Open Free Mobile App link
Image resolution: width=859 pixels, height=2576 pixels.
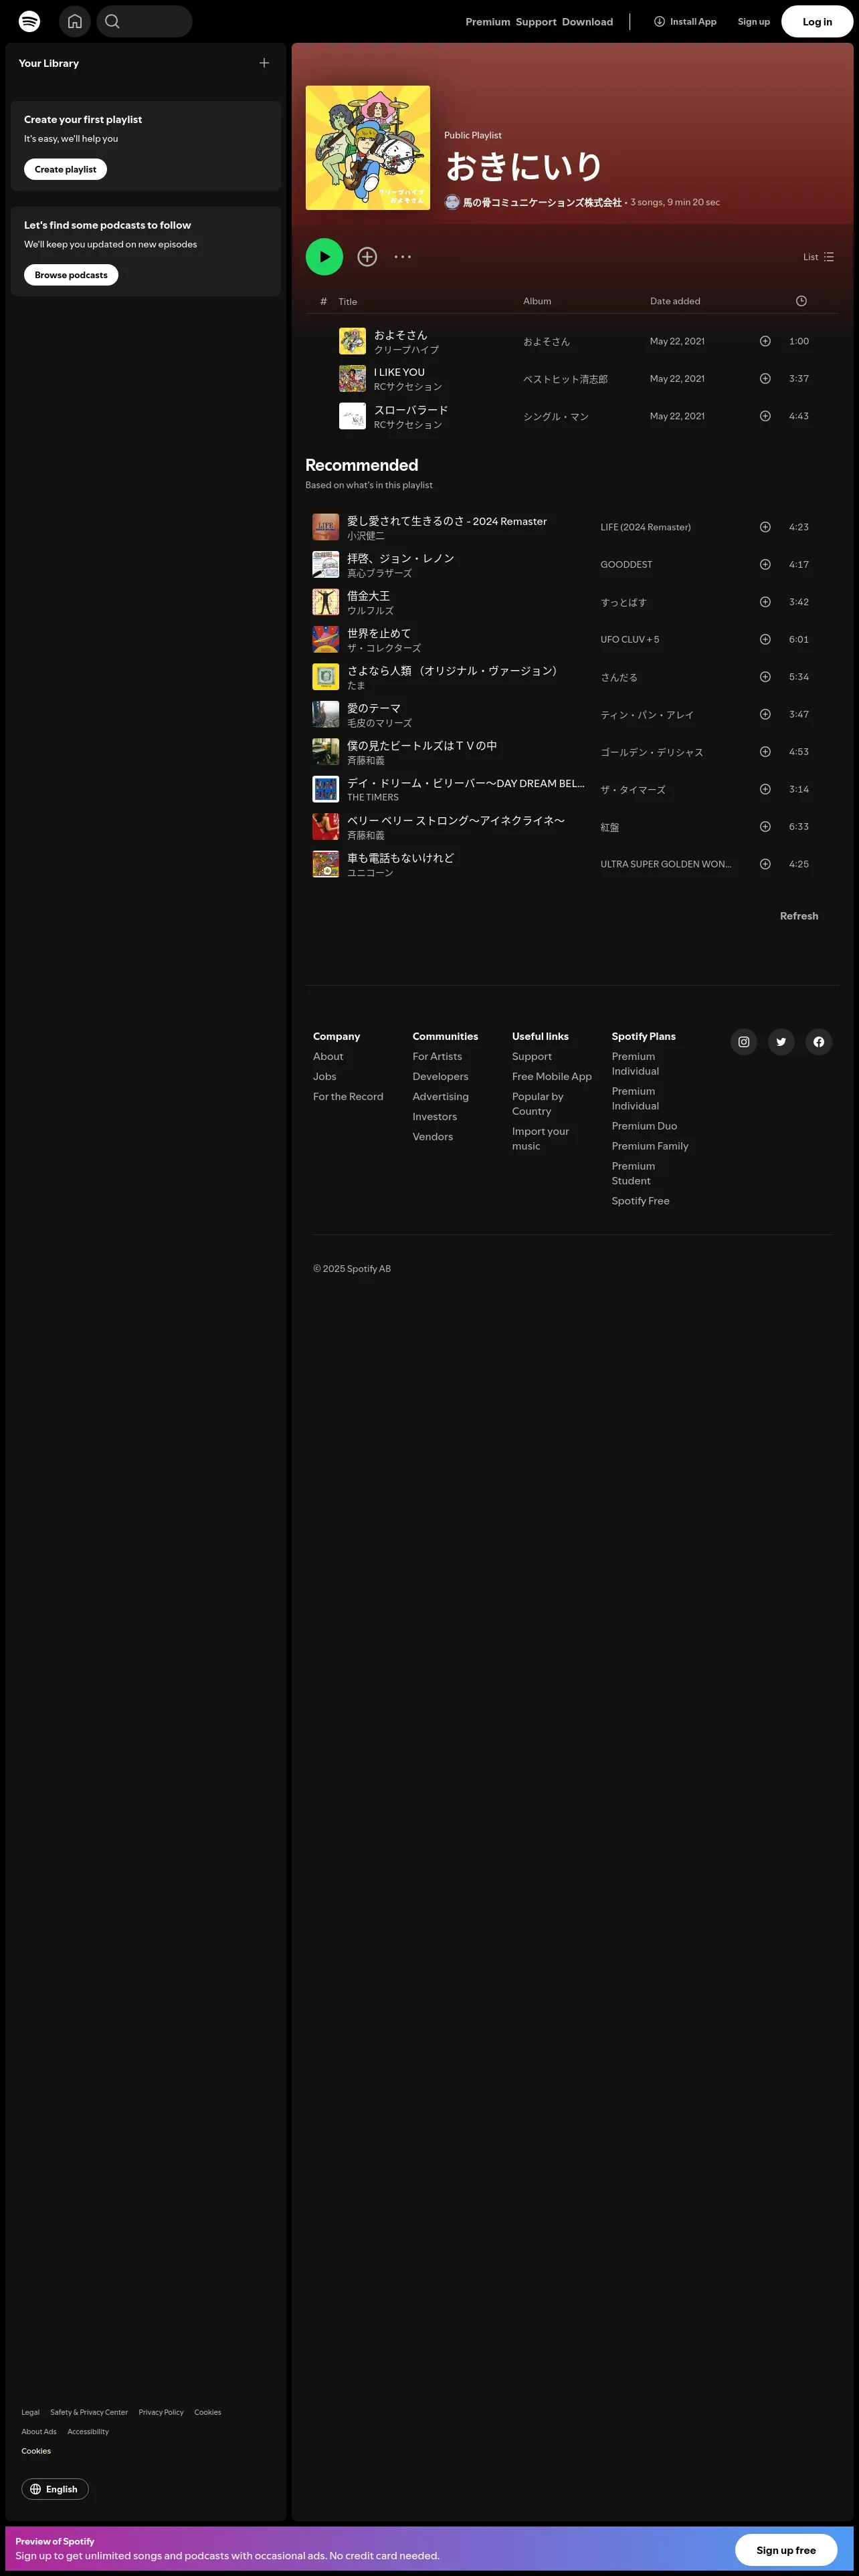[552, 1077]
